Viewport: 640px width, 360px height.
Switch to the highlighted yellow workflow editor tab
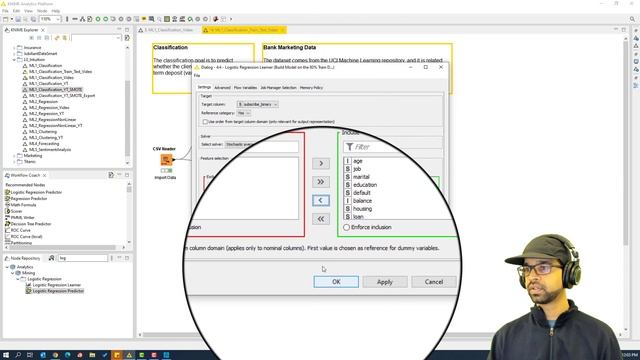point(244,30)
